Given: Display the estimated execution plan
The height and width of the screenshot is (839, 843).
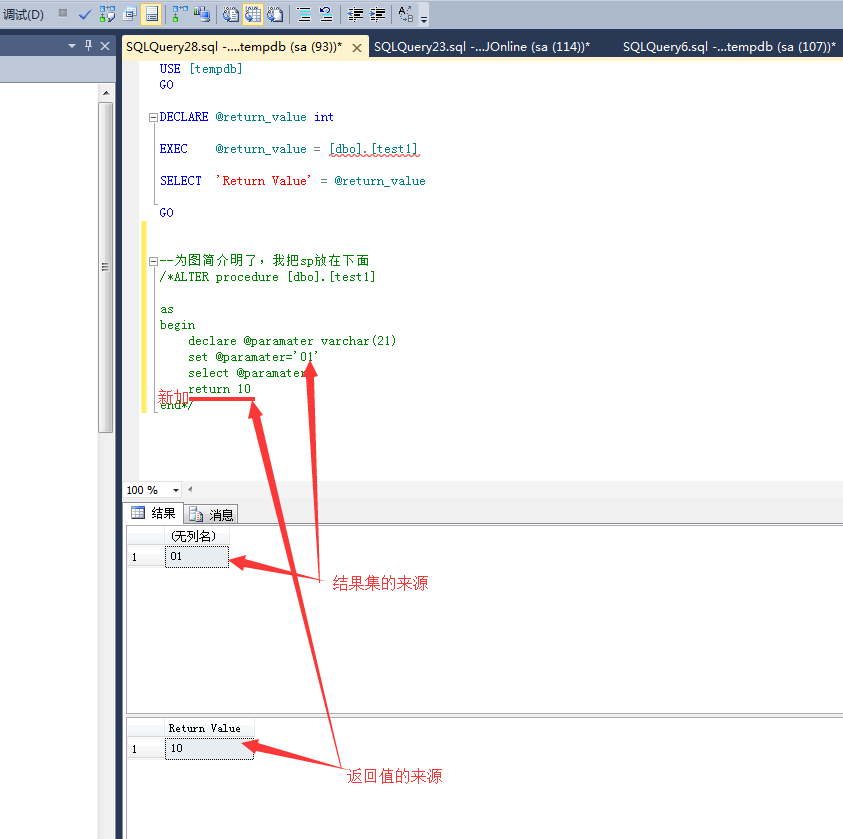Looking at the screenshot, I should (x=108, y=15).
